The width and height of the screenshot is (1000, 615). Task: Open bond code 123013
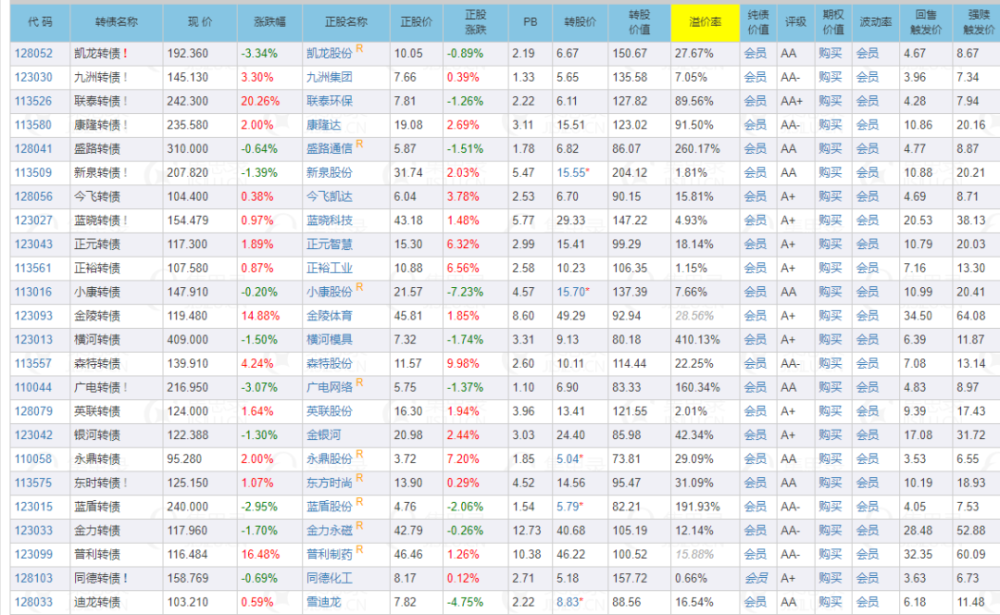(x=34, y=340)
